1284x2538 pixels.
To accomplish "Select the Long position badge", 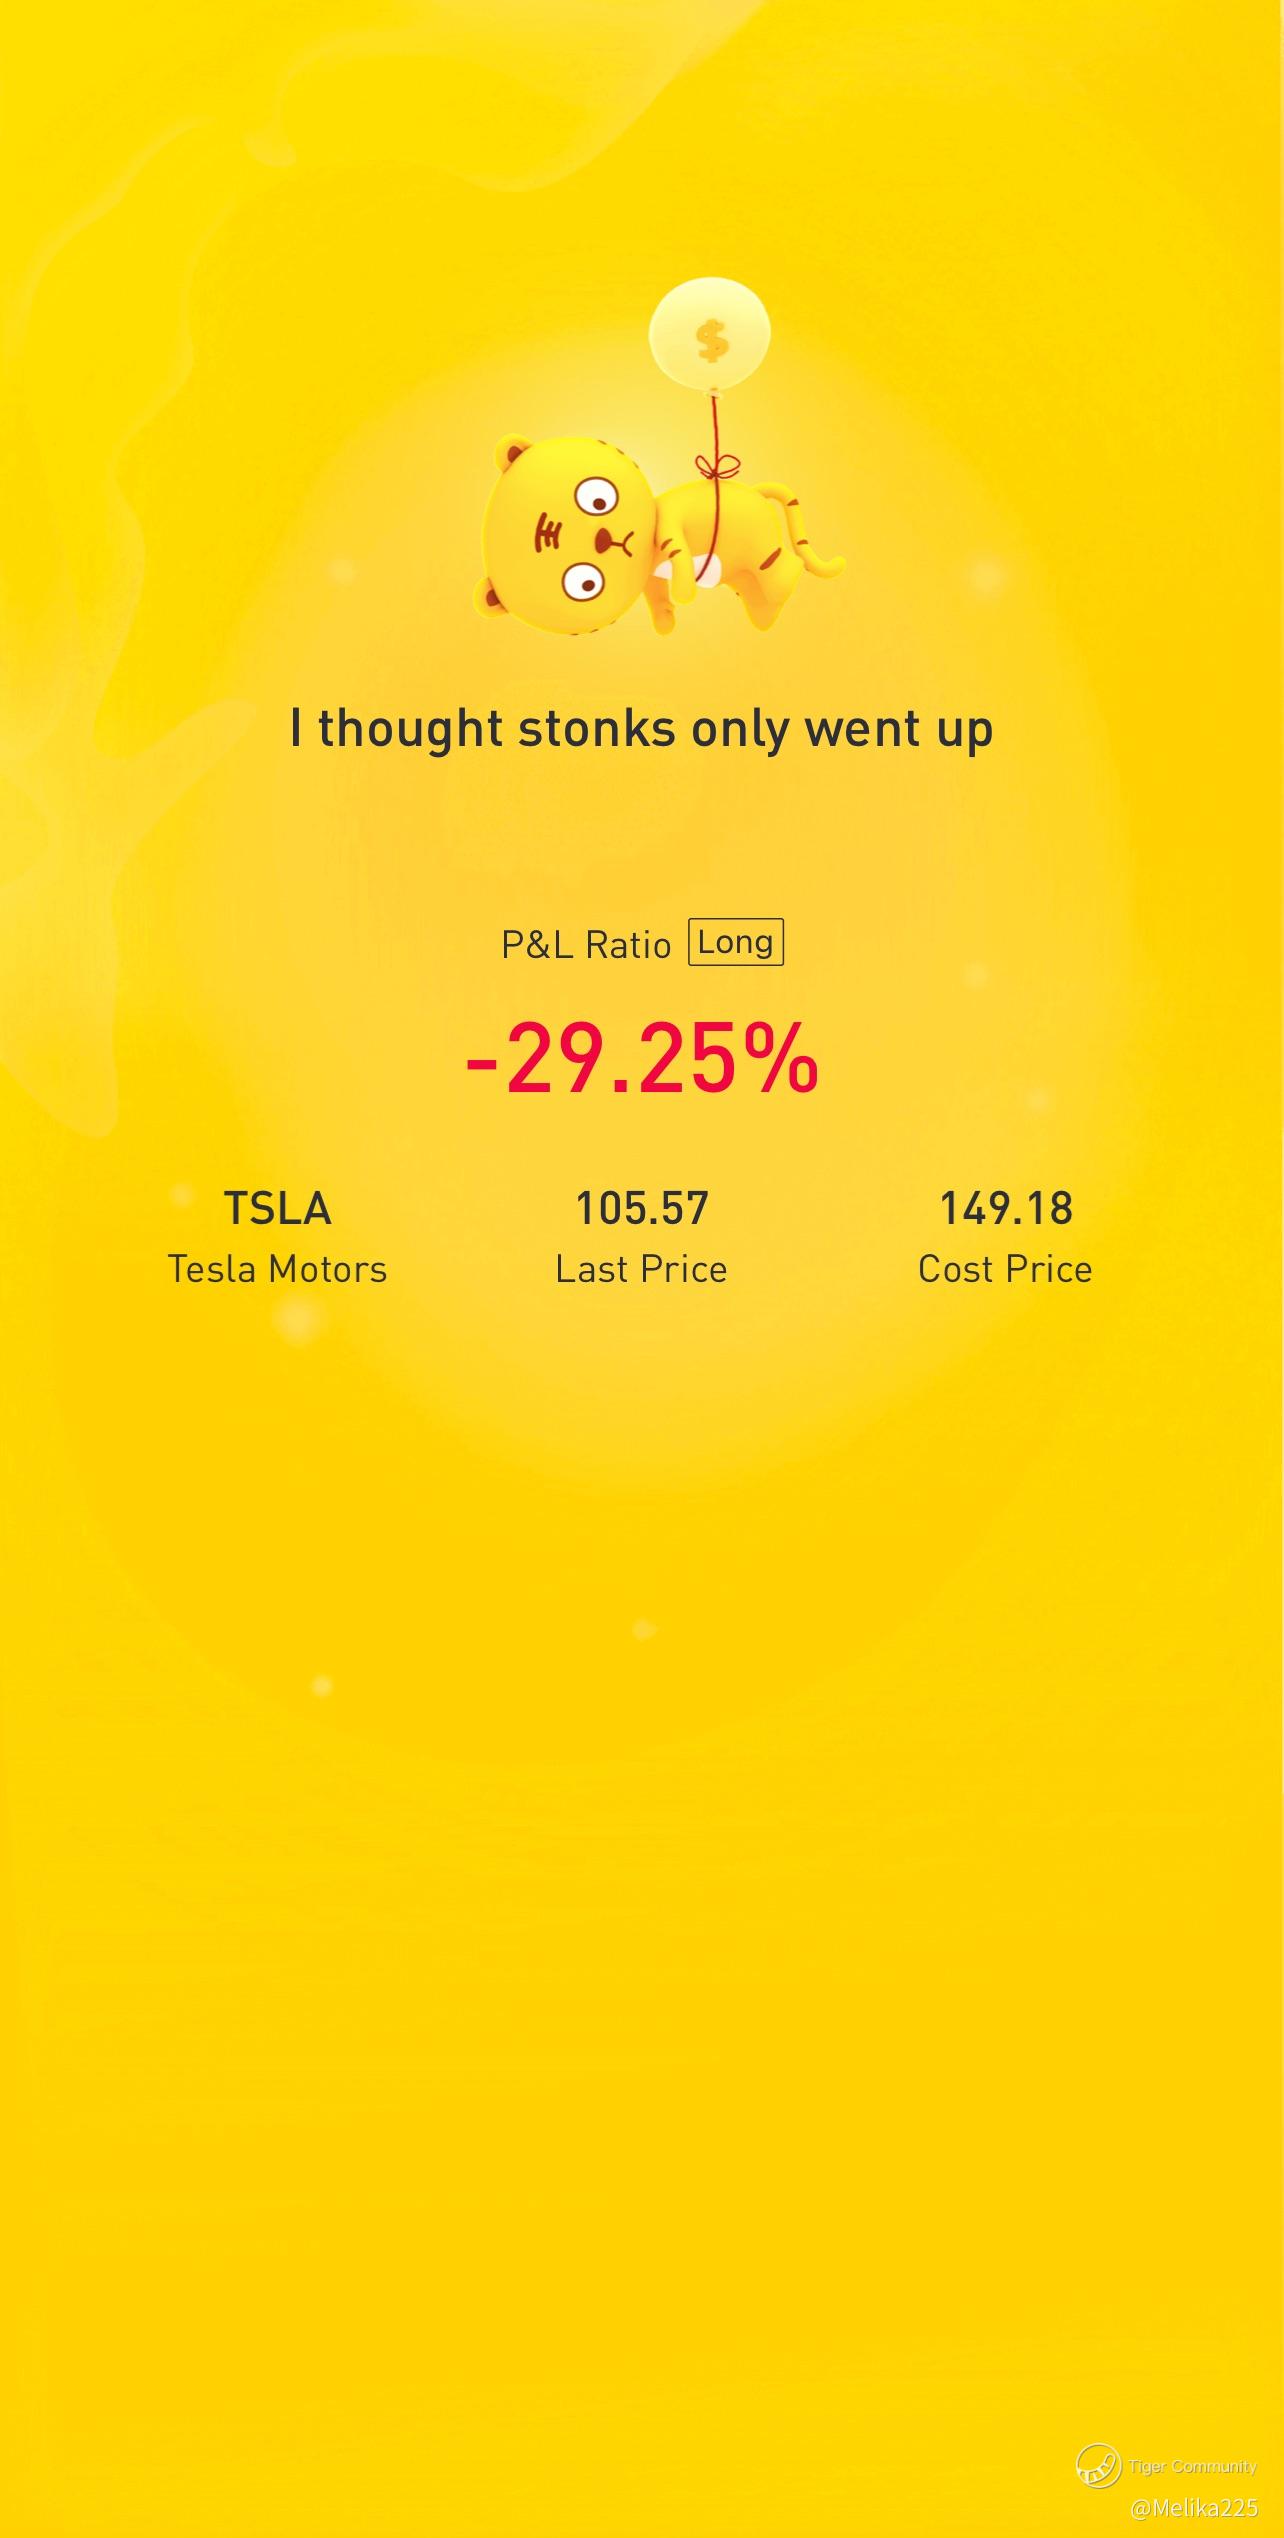I will (736, 942).
